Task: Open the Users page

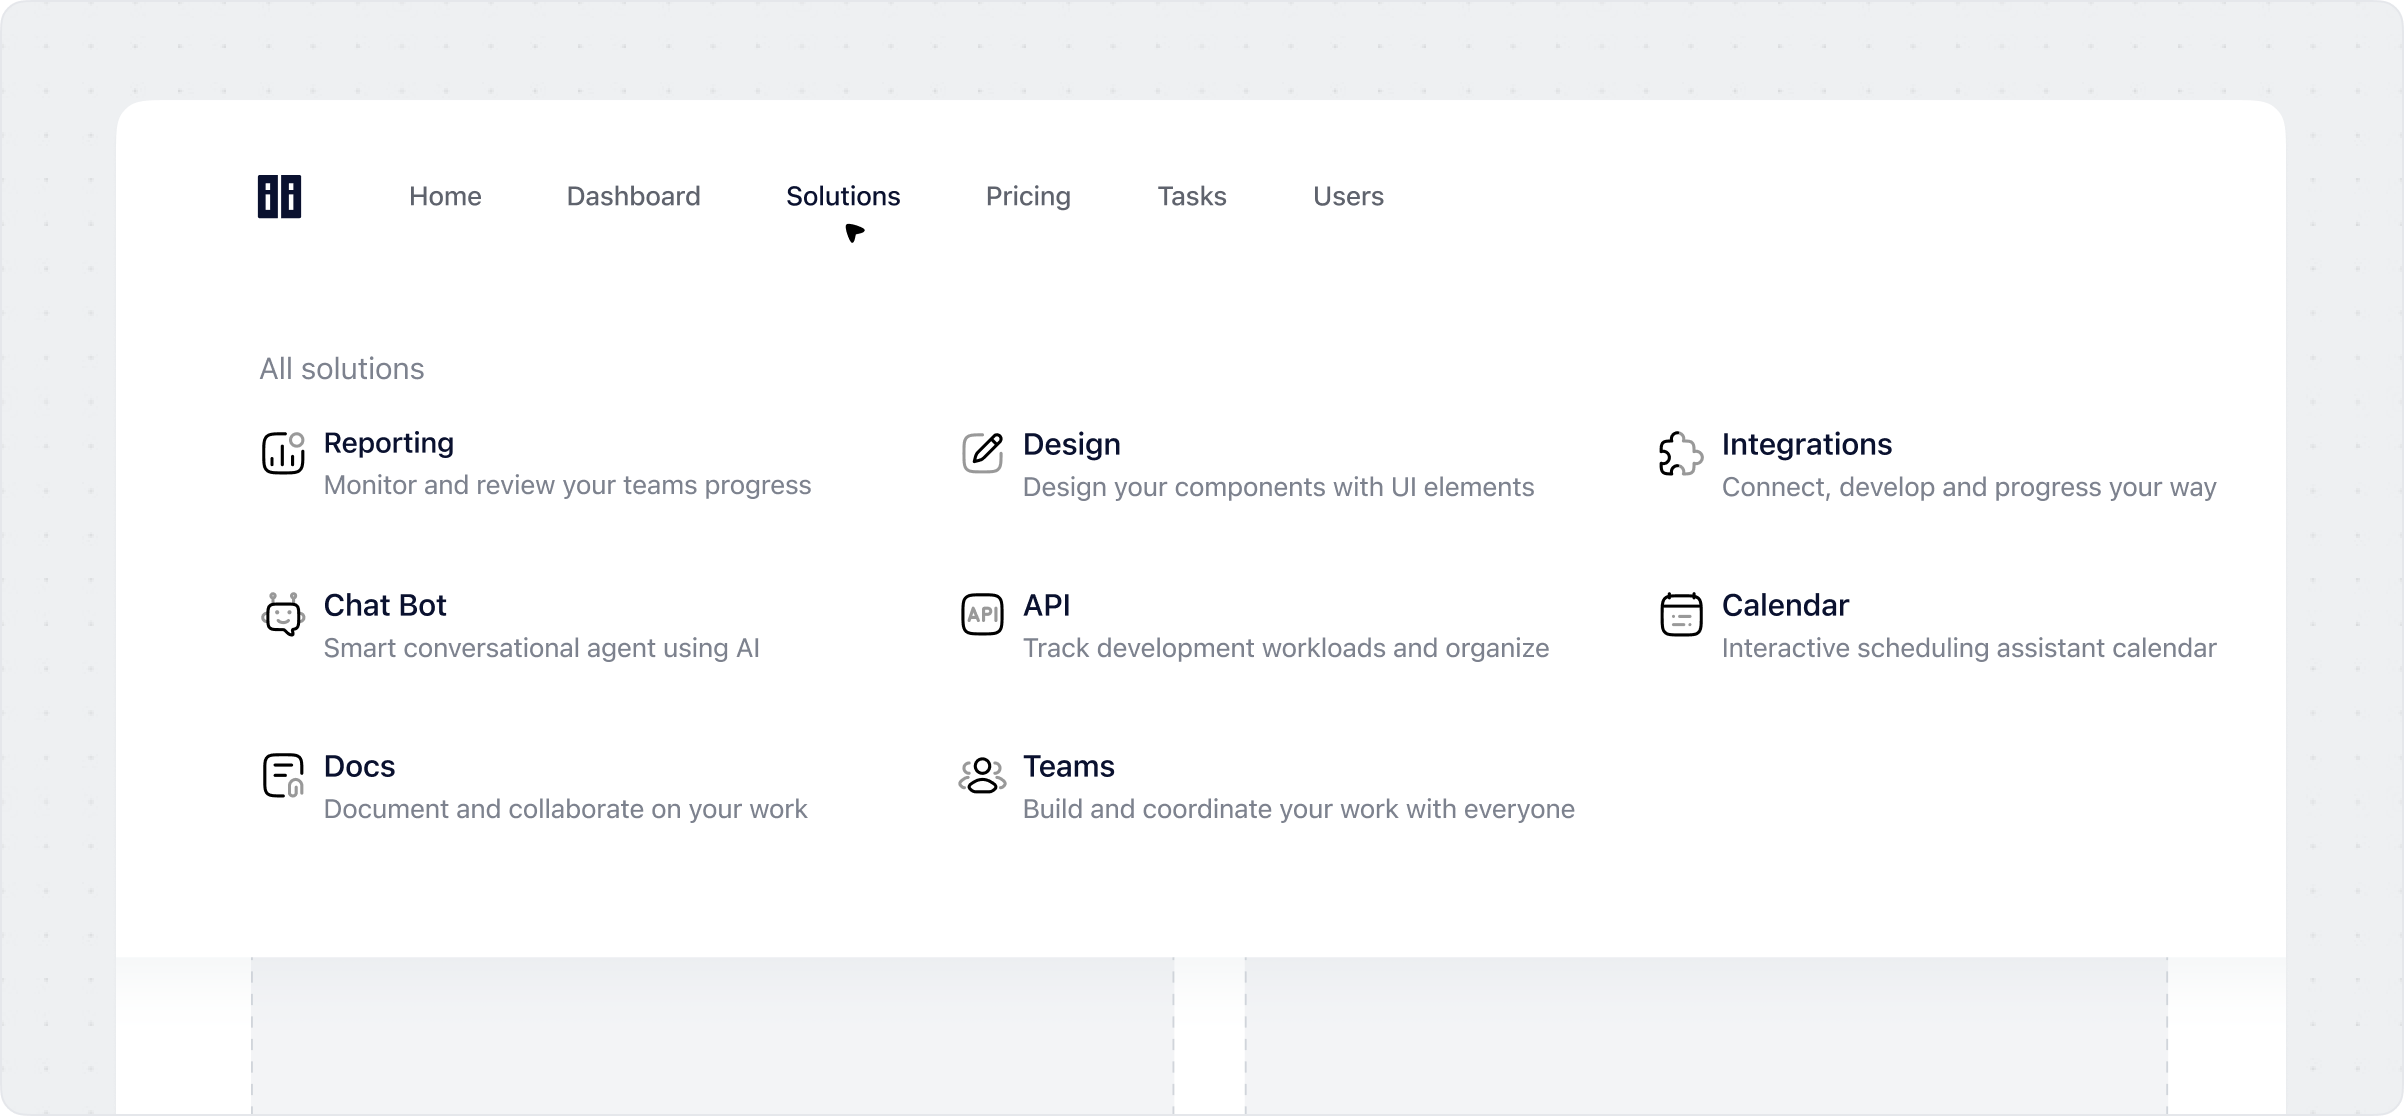Action: [1348, 196]
